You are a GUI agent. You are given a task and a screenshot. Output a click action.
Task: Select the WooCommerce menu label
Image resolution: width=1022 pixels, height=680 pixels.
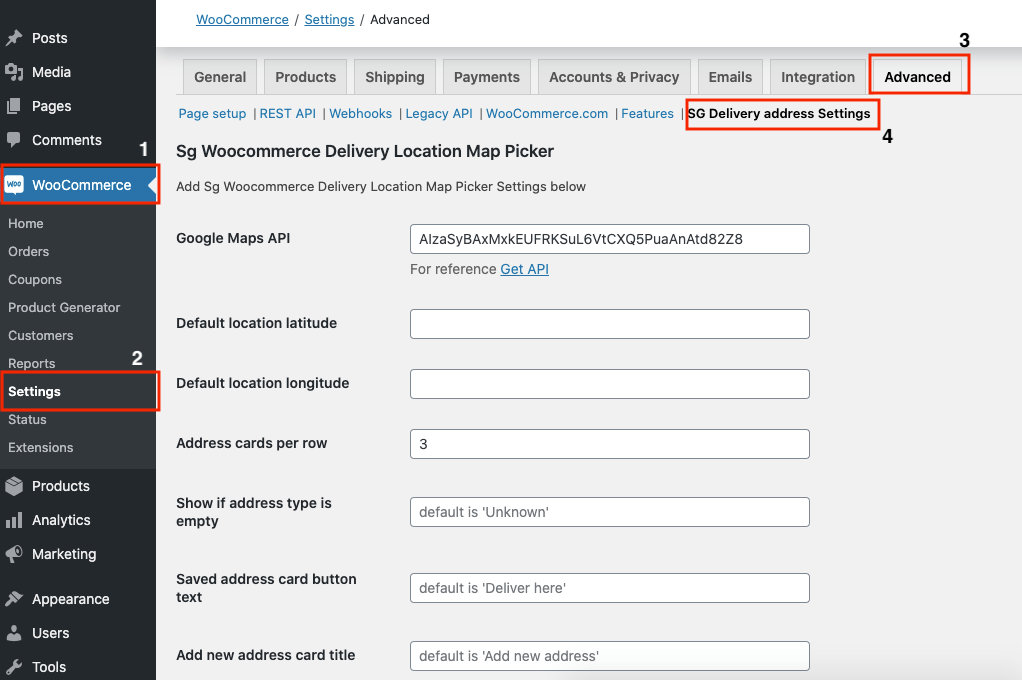81,185
